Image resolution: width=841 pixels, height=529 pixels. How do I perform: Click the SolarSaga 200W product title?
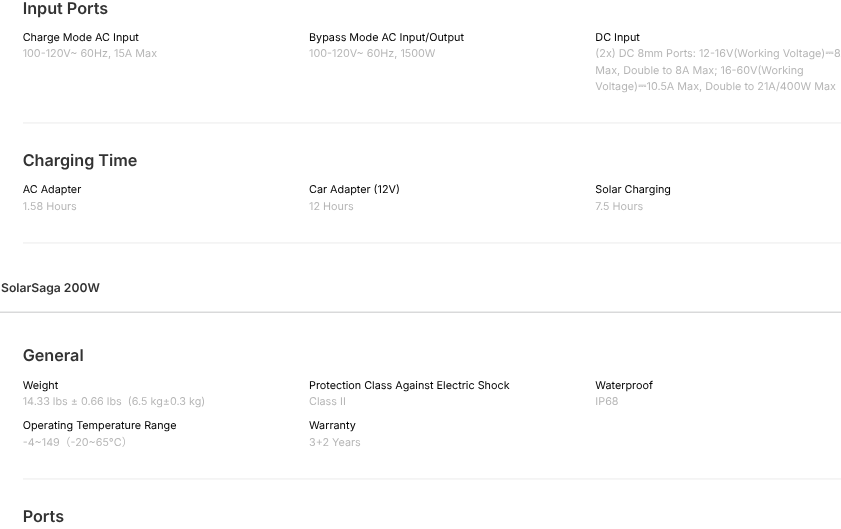[x=50, y=288]
